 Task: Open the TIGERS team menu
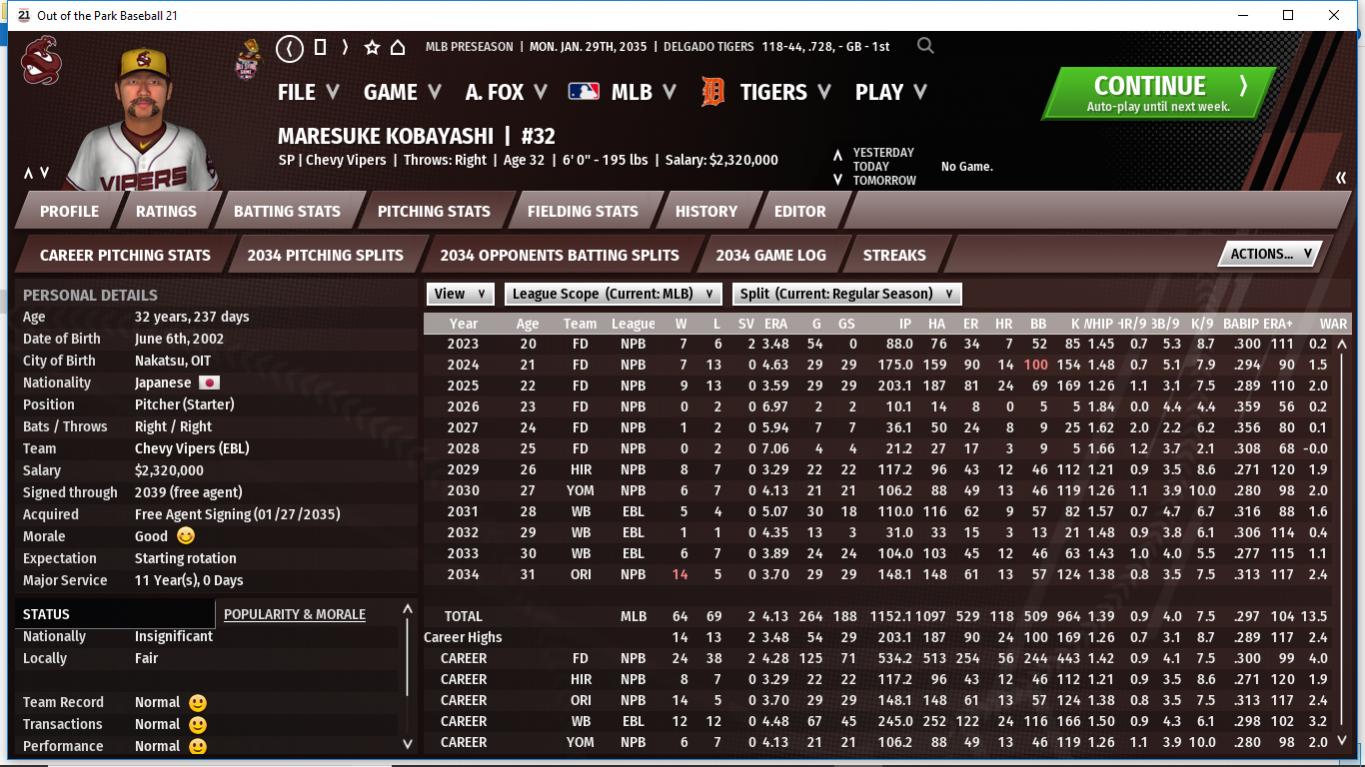point(786,92)
